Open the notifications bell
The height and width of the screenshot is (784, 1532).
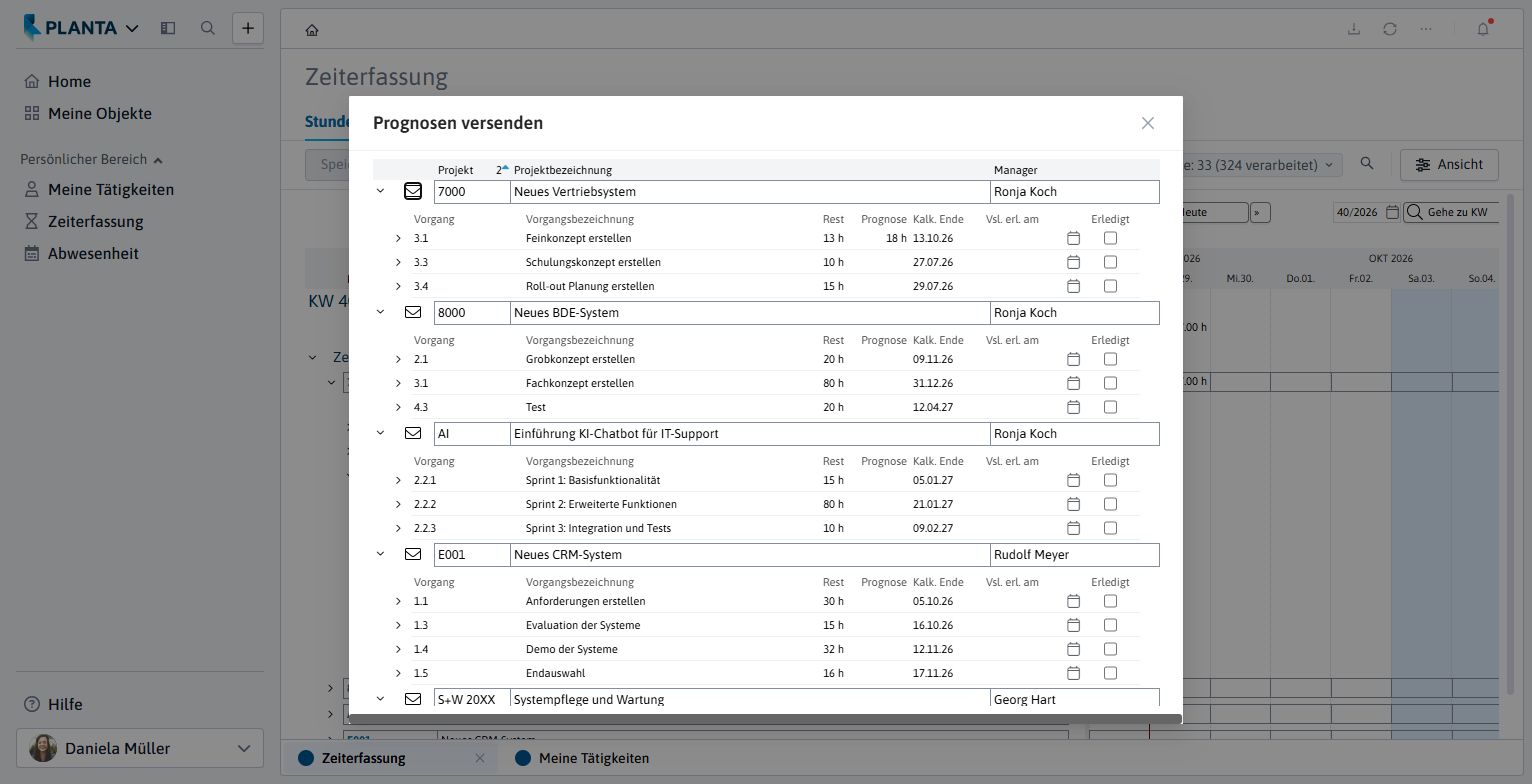pos(1483,29)
